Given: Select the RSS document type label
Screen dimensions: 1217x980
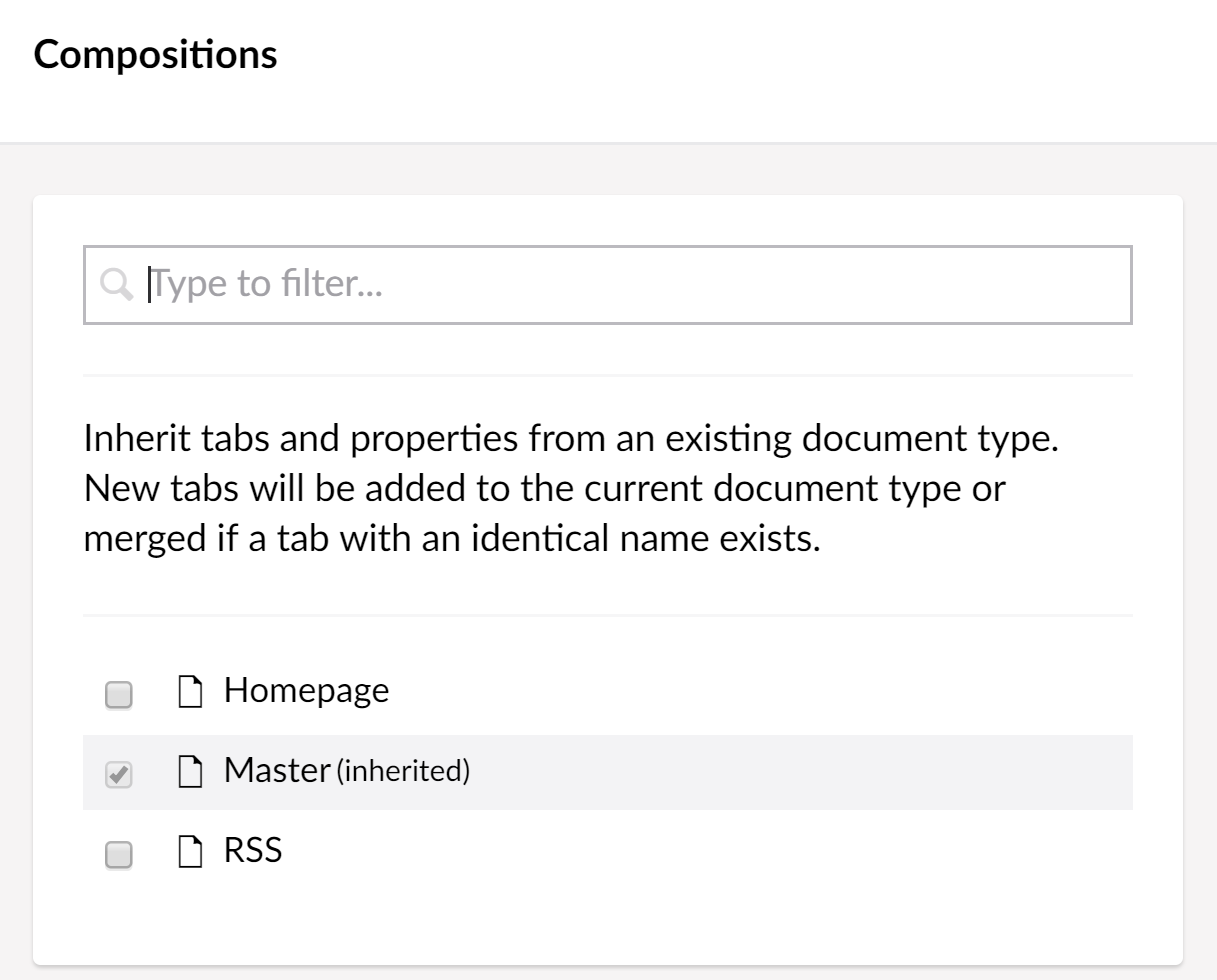Looking at the screenshot, I should [x=253, y=850].
